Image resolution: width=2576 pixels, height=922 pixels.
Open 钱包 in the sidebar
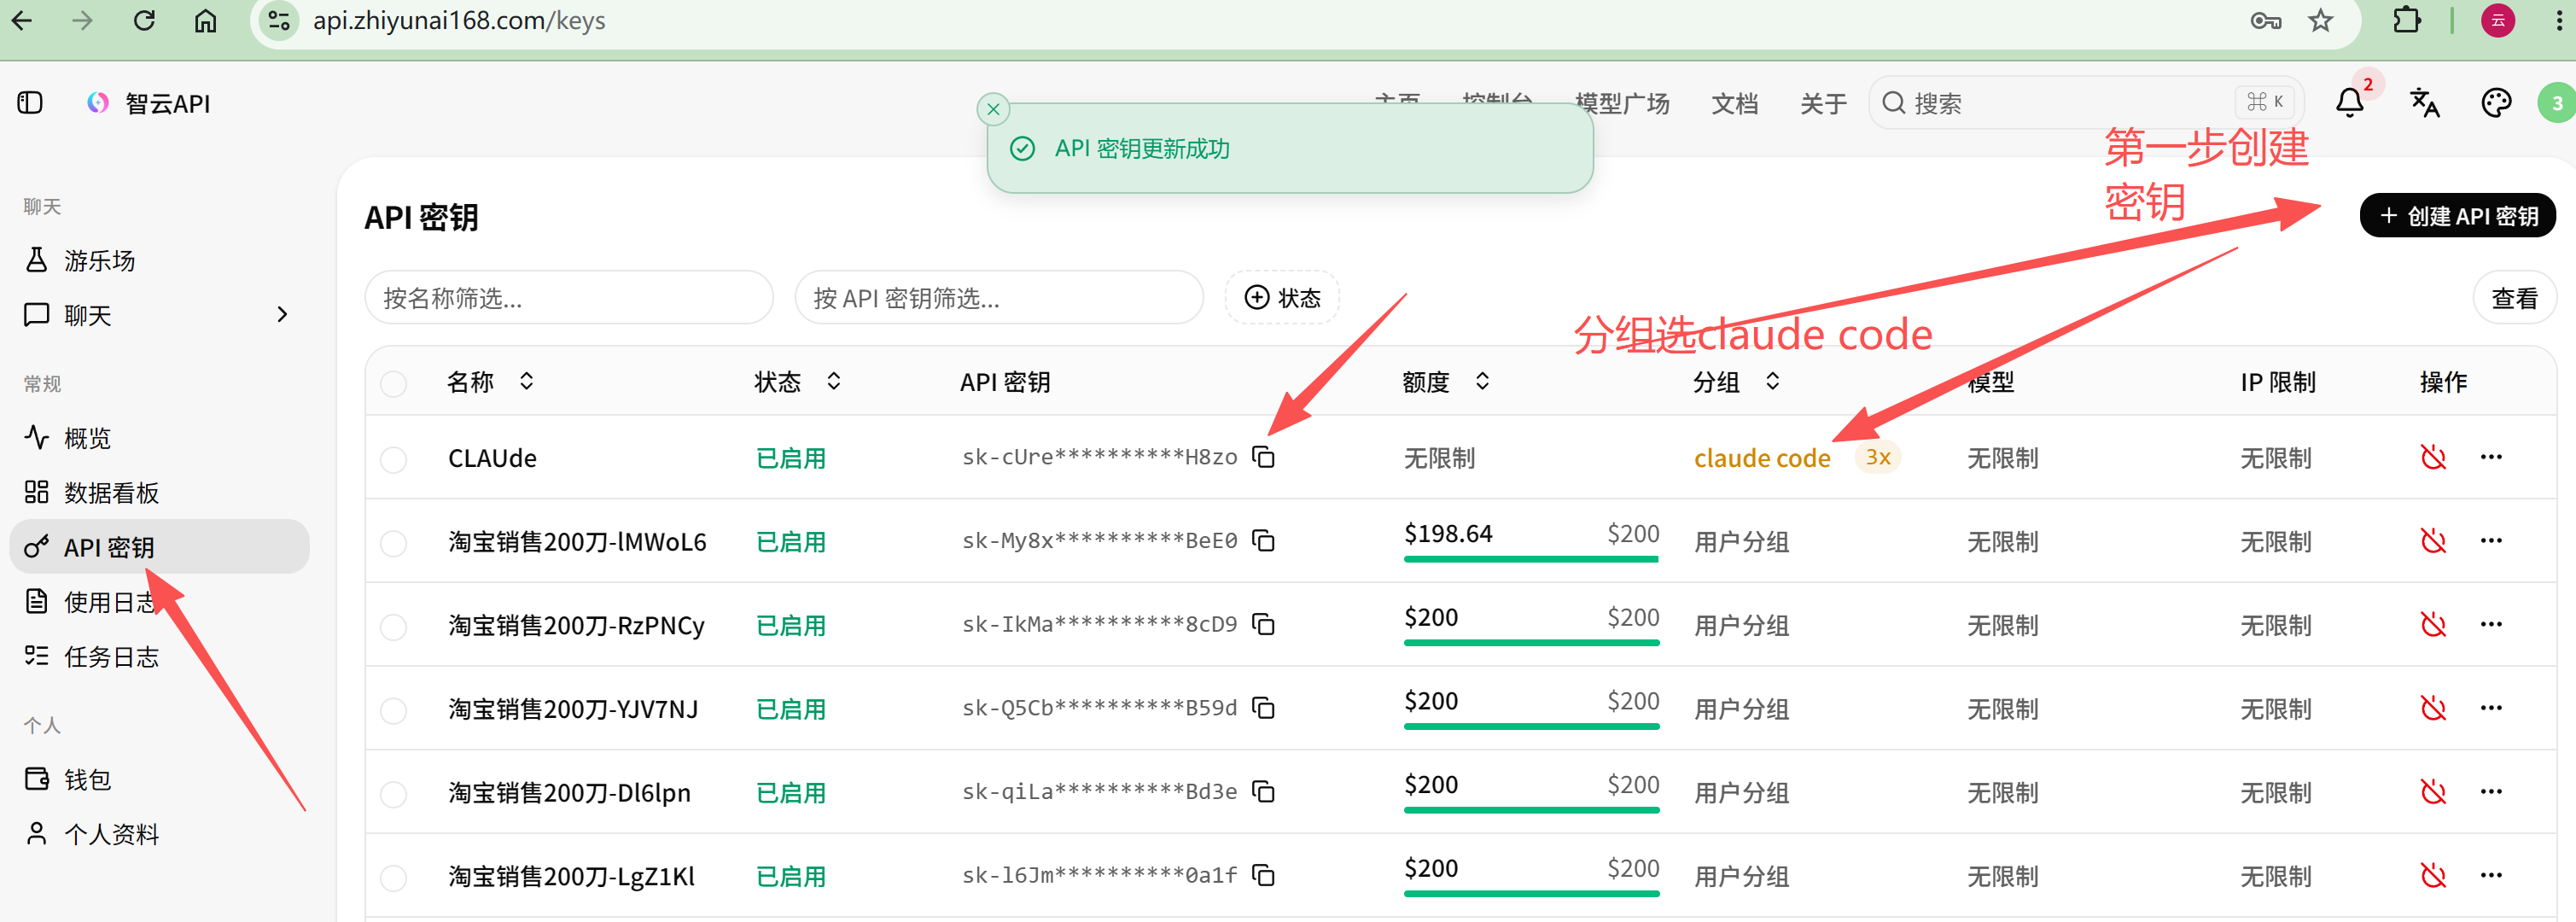(x=160, y=780)
